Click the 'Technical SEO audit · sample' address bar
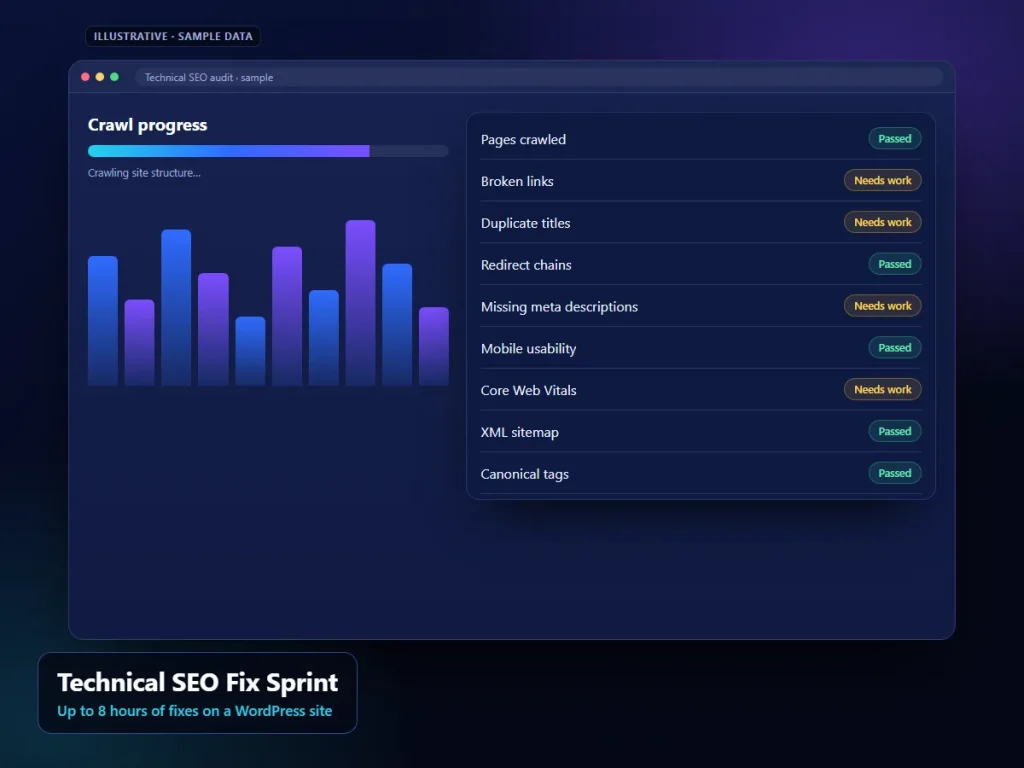The width and height of the screenshot is (1024, 768). click(x=539, y=77)
